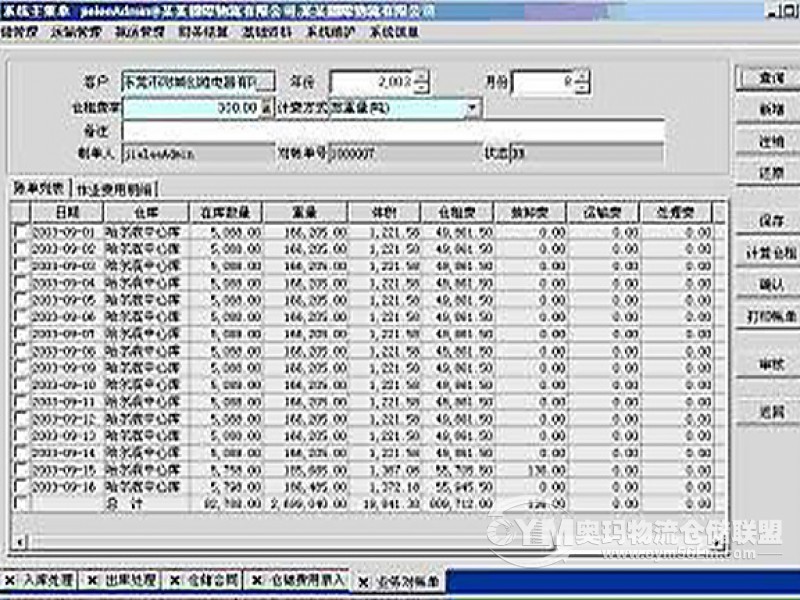The height and width of the screenshot is (600, 800).
Task: Open the 系统维护 menu
Action: coord(330,32)
